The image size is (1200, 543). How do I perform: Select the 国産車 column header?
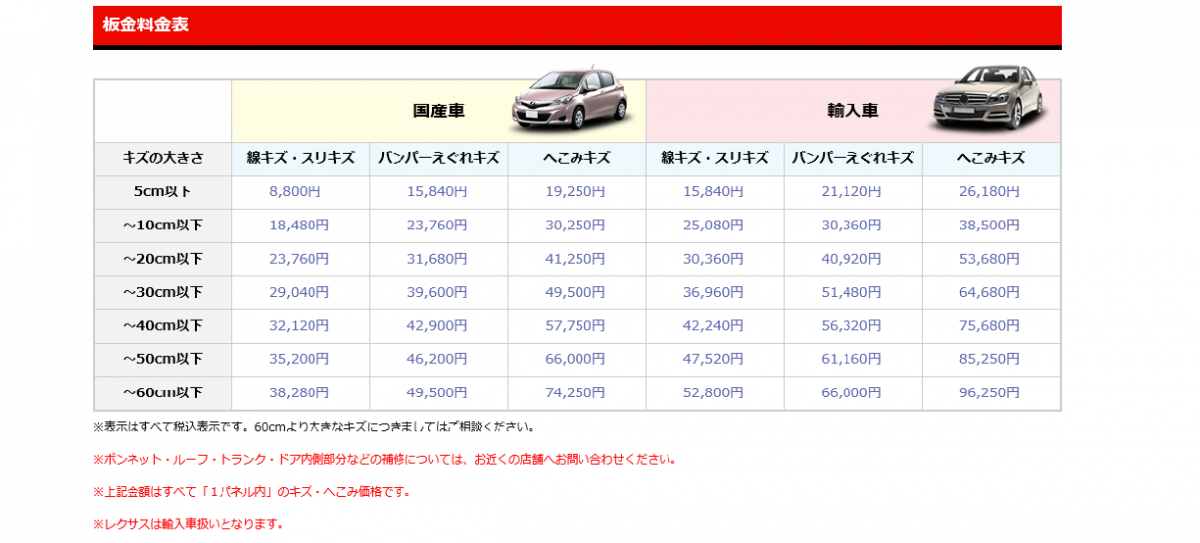pos(439,111)
